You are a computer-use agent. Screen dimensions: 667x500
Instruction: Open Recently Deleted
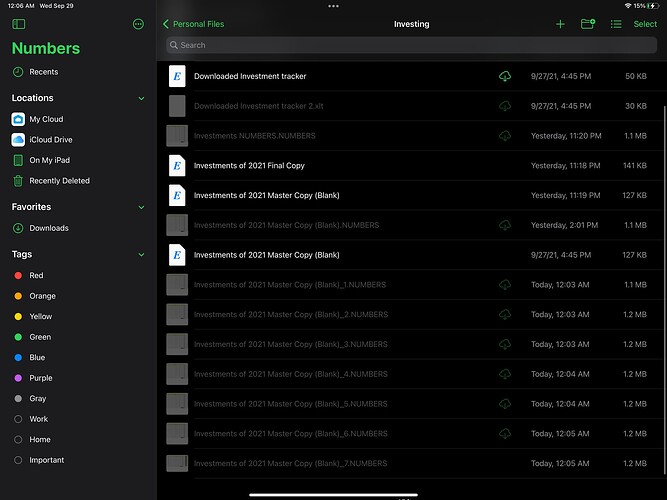click(60, 181)
